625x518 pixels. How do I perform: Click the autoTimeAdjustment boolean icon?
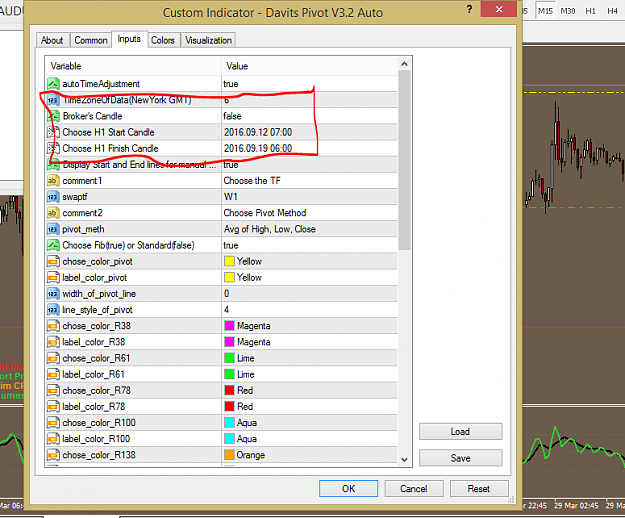click(x=53, y=84)
